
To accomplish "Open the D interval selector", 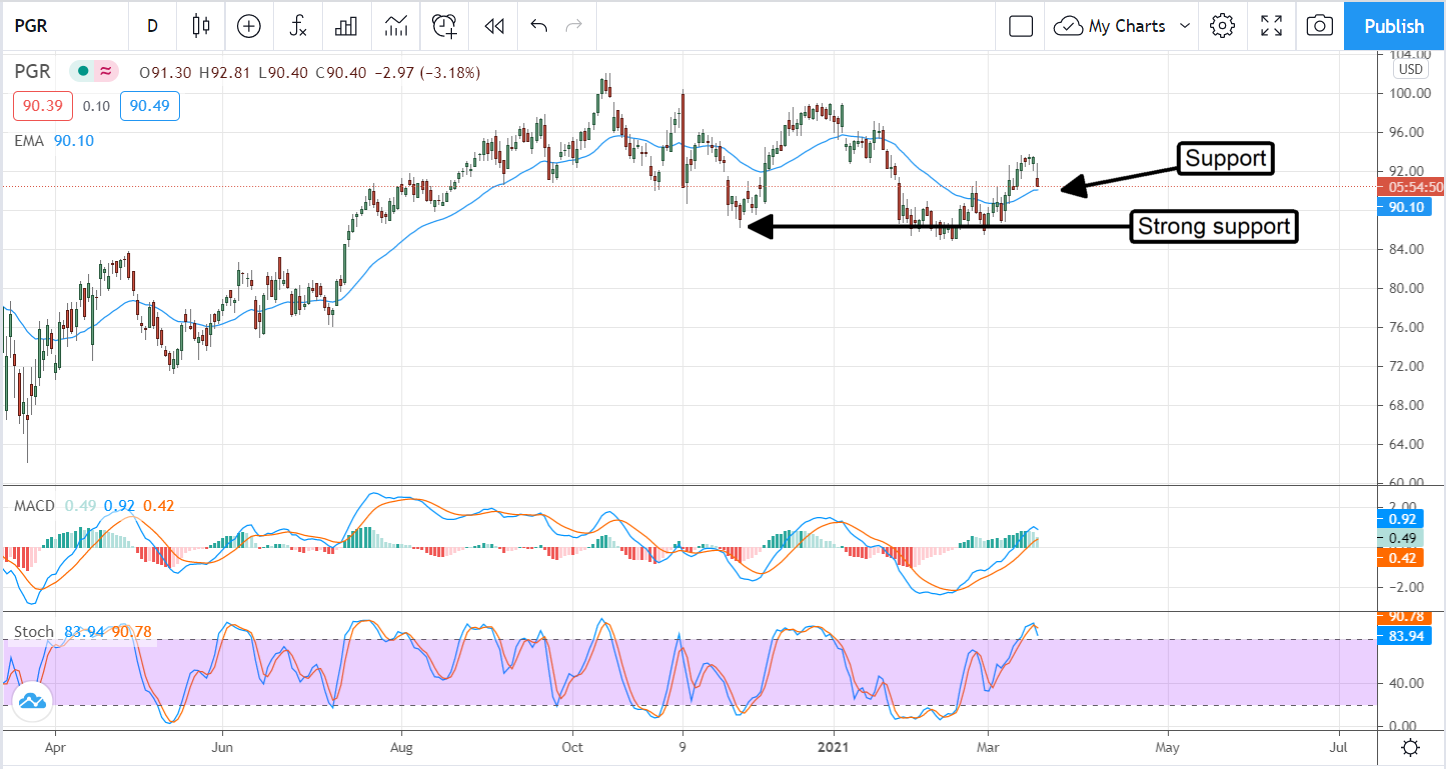I will click(152, 26).
